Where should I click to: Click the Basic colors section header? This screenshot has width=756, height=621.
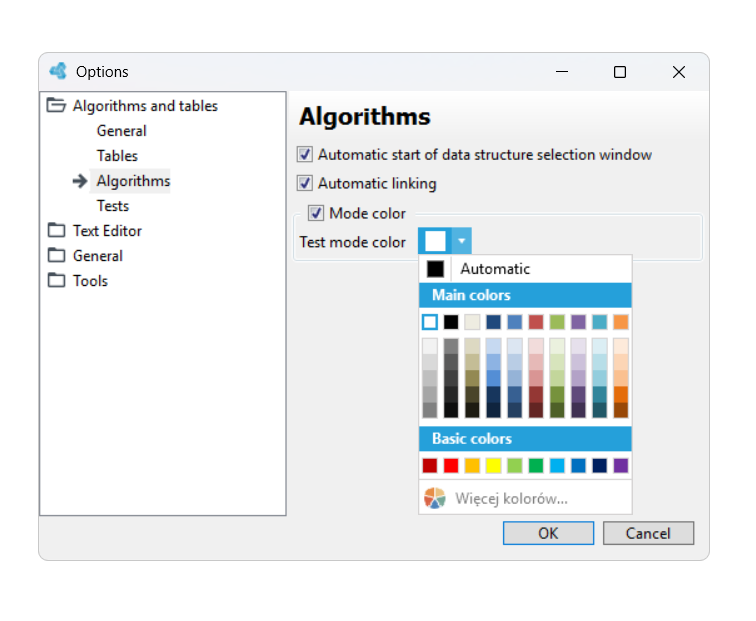coord(526,438)
